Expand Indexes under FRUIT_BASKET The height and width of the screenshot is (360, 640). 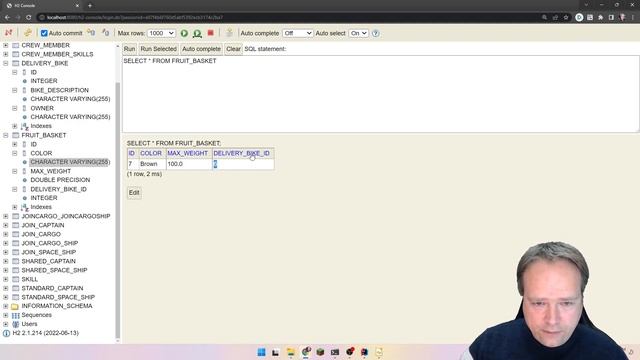(x=15, y=207)
